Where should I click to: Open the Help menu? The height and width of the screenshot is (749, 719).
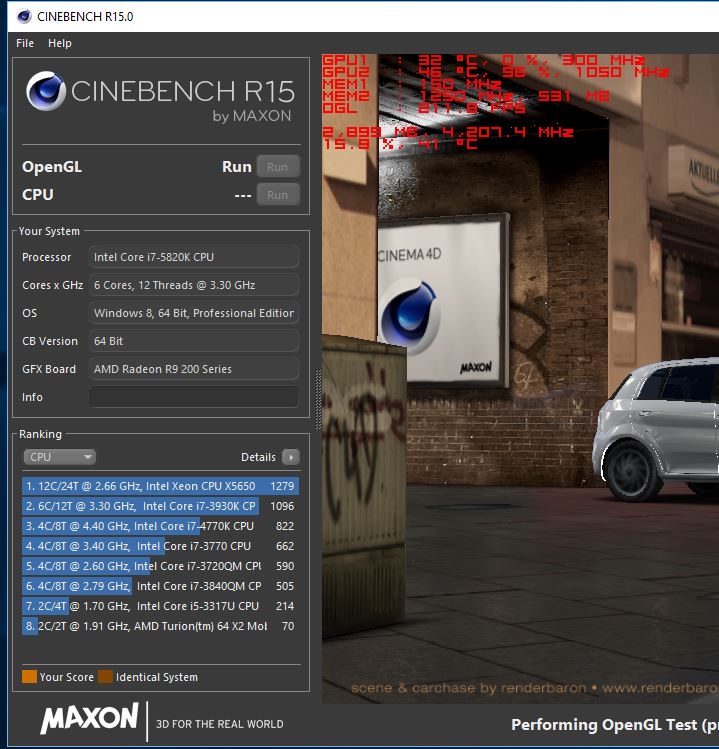(x=60, y=43)
